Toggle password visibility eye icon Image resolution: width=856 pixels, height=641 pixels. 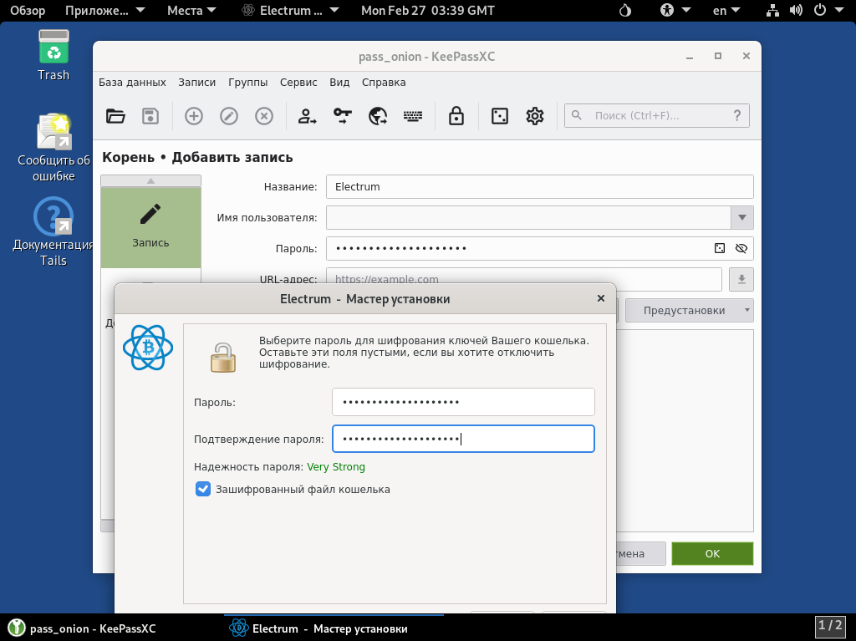741,248
